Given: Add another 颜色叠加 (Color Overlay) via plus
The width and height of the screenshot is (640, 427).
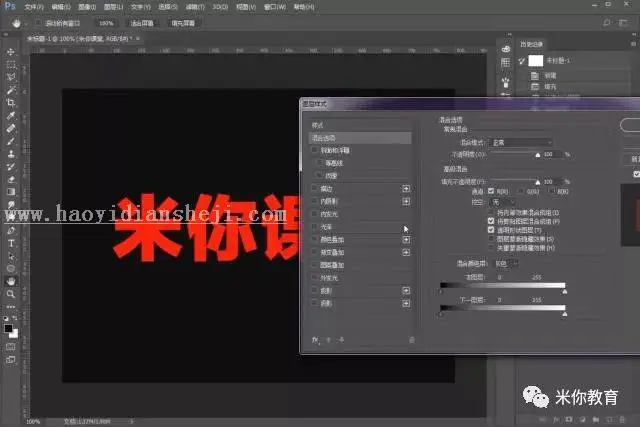Looking at the screenshot, I should (x=406, y=240).
